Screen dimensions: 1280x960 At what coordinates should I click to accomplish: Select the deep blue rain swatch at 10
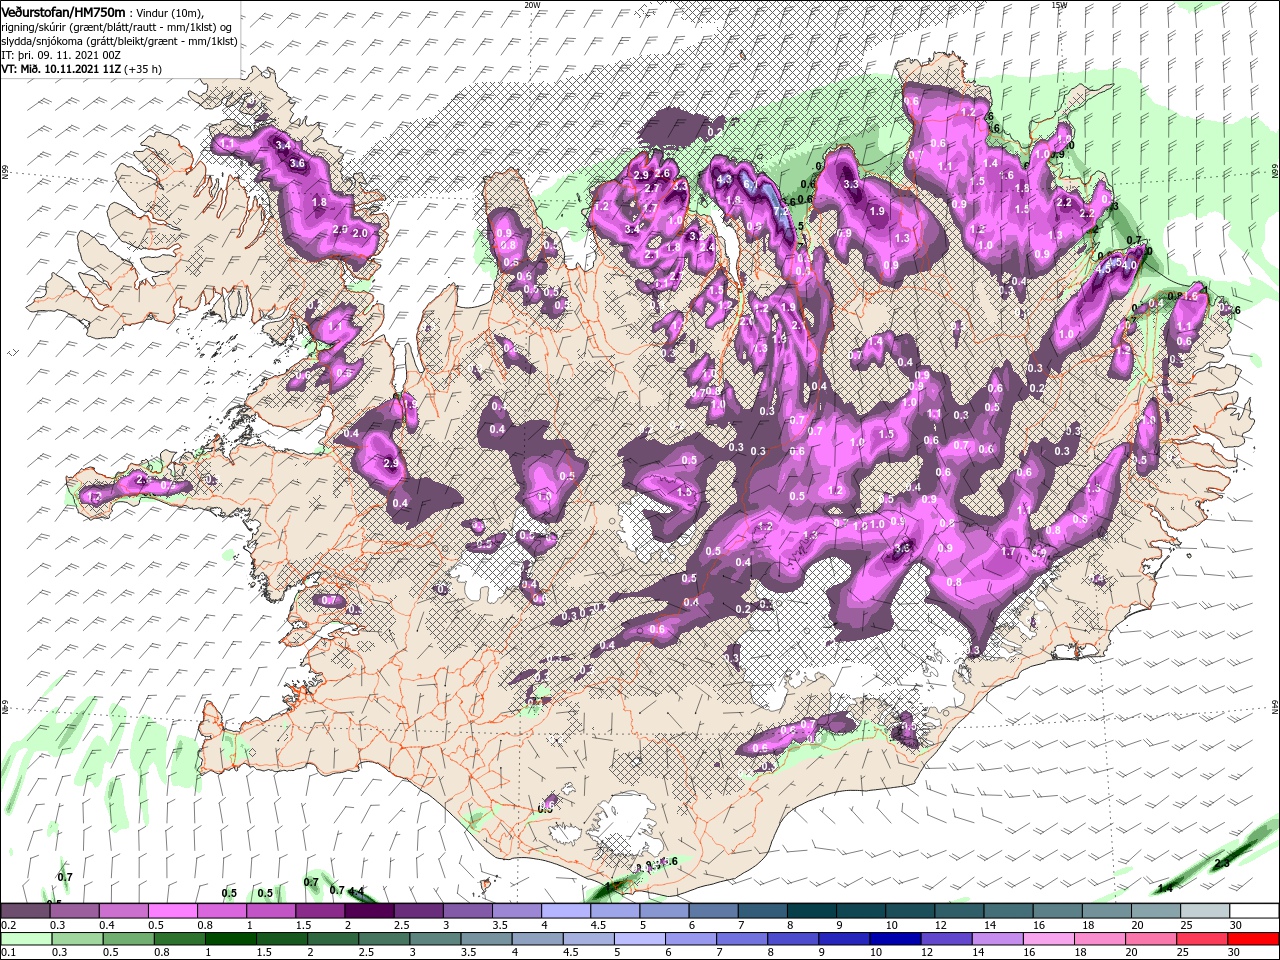coord(895,939)
